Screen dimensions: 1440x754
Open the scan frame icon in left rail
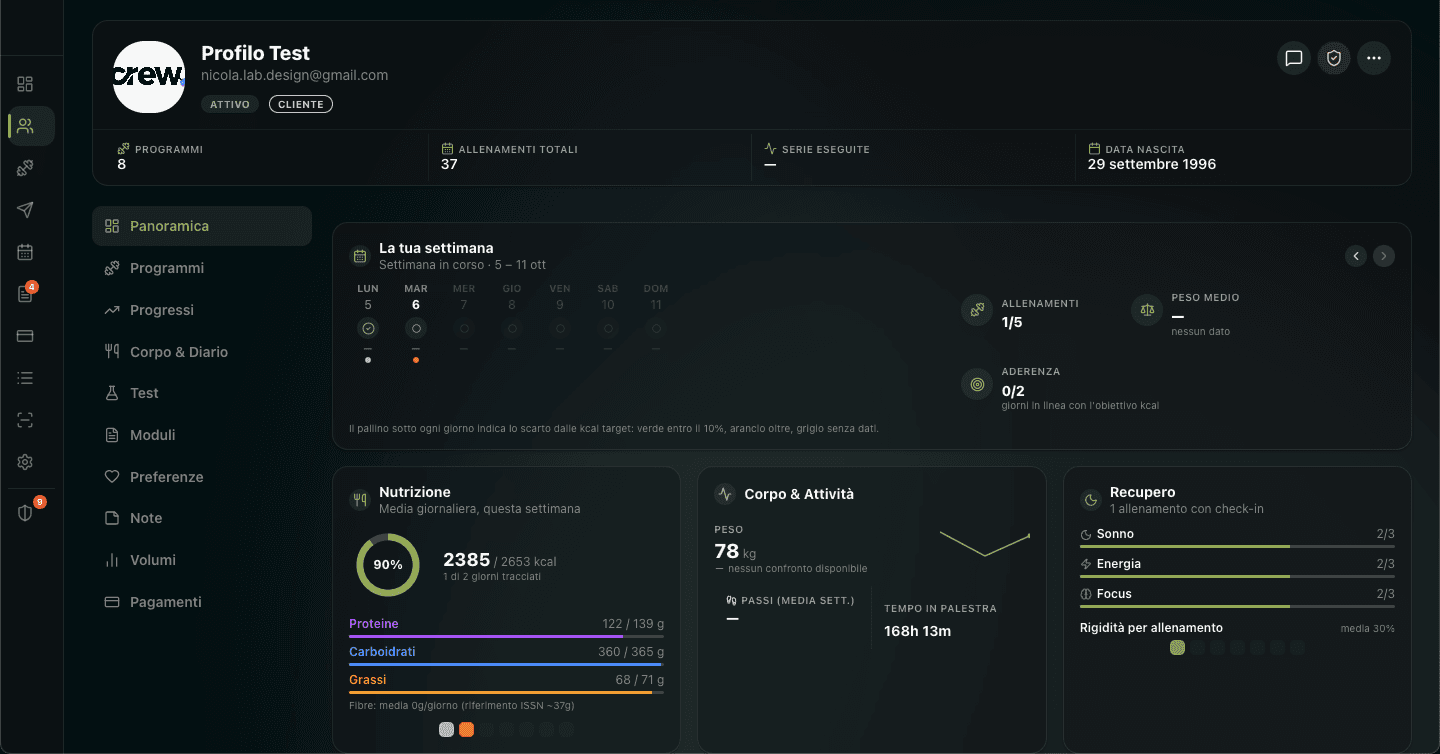pos(25,420)
